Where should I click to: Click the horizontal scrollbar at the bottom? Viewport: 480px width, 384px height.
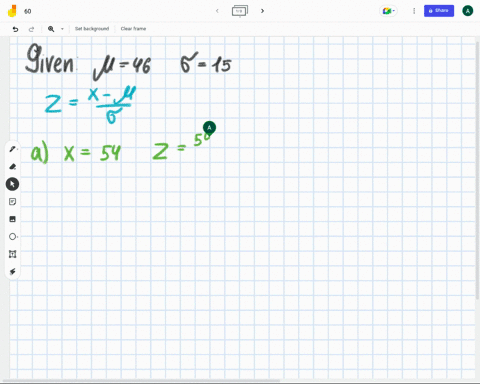coord(142,381)
